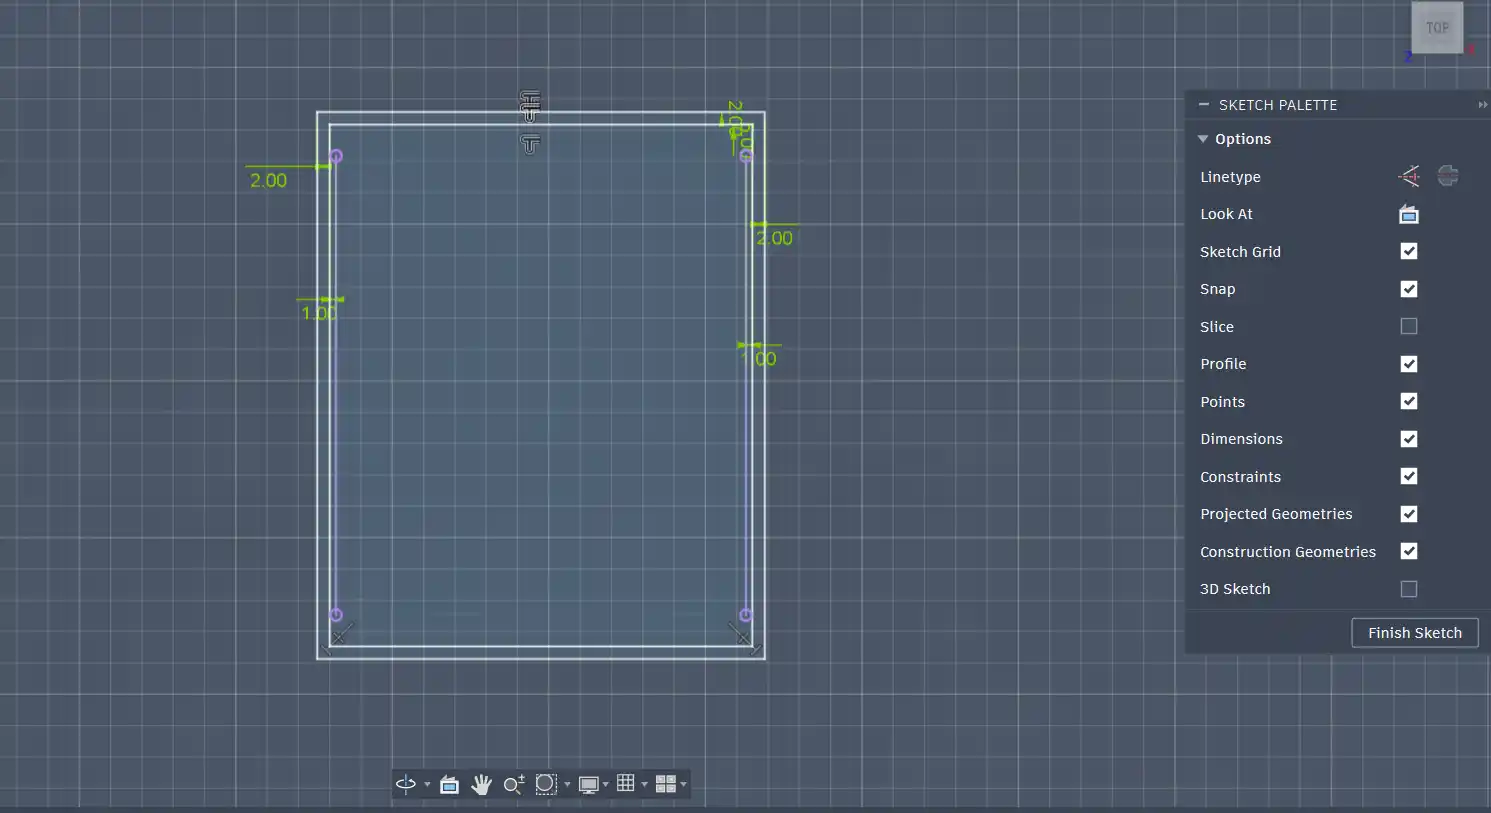Hide Dimensions via its checkbox
The image size is (1491, 813).
1409,439
